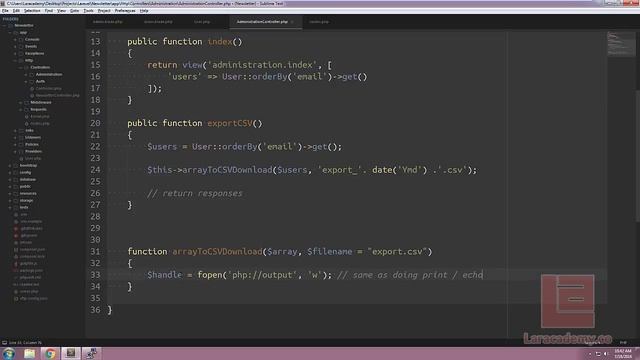Open the Preferences menu

[x=125, y=11]
